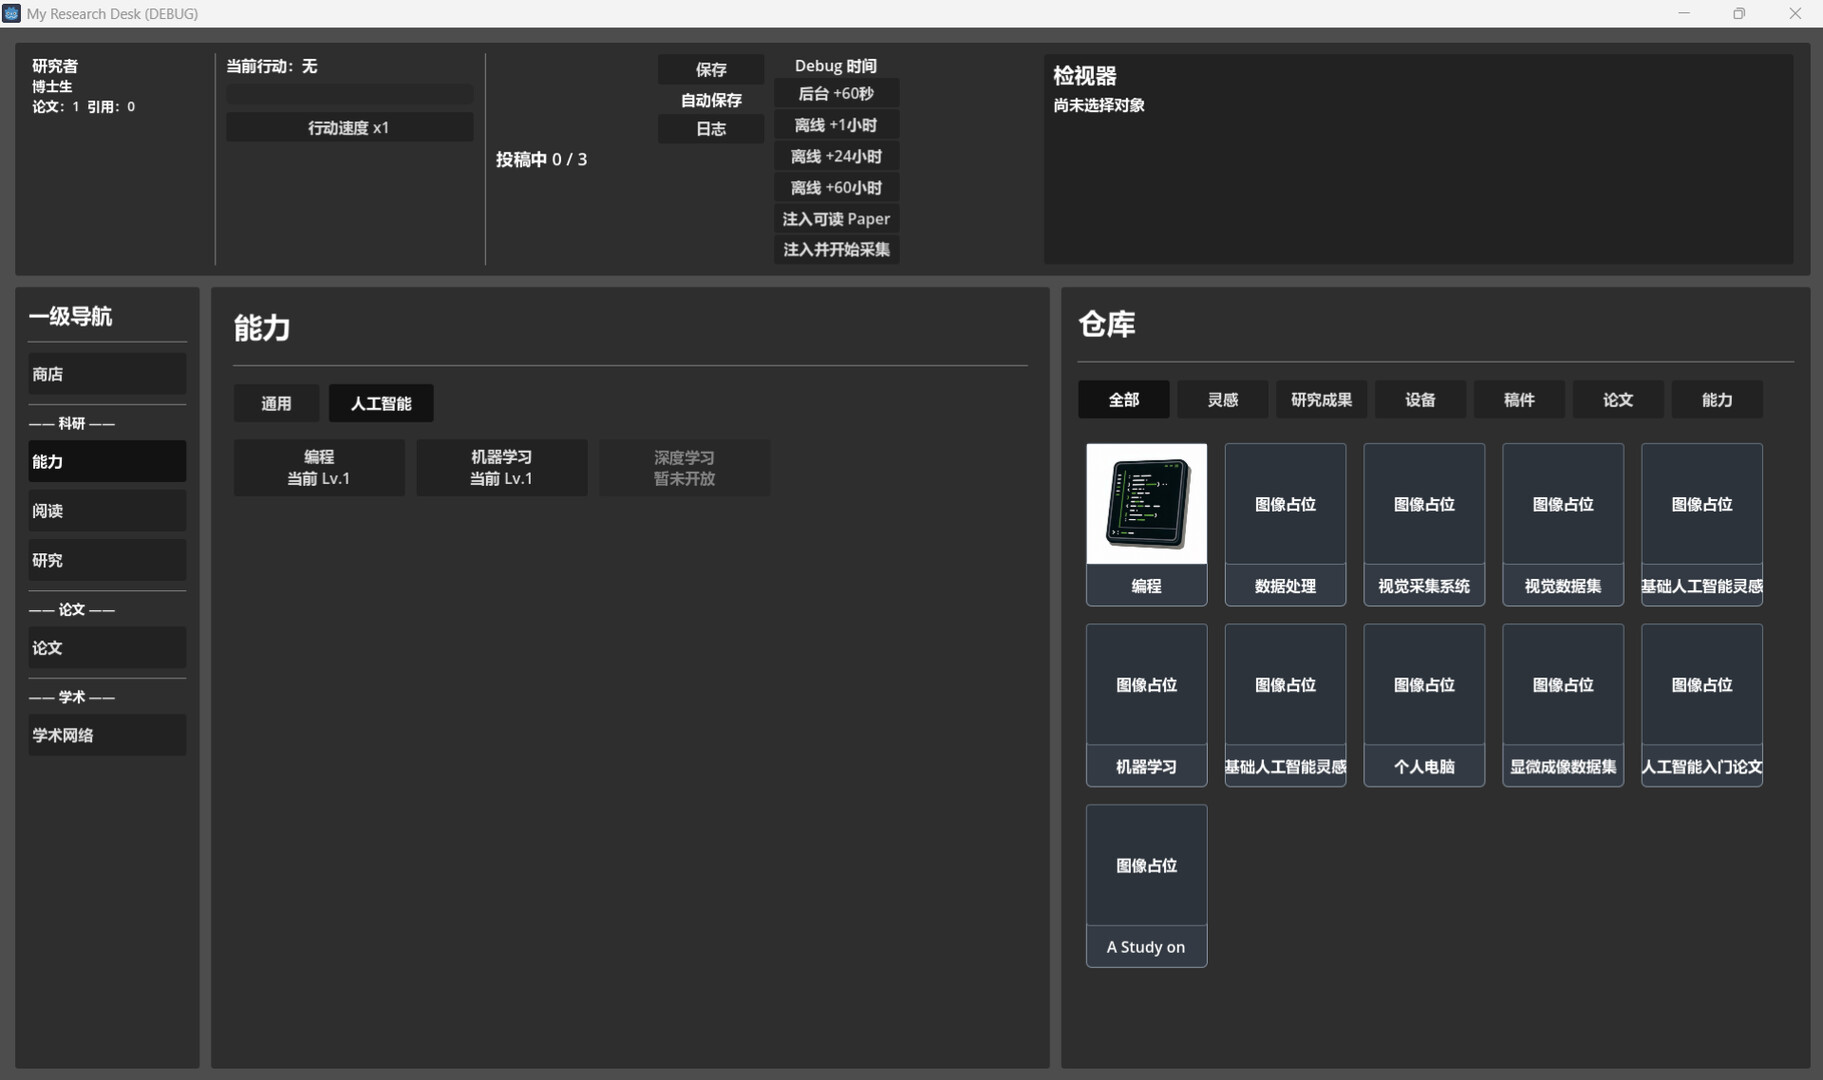Open the 日志 log button
Viewport: 1823px width, 1080px height.
pos(711,128)
